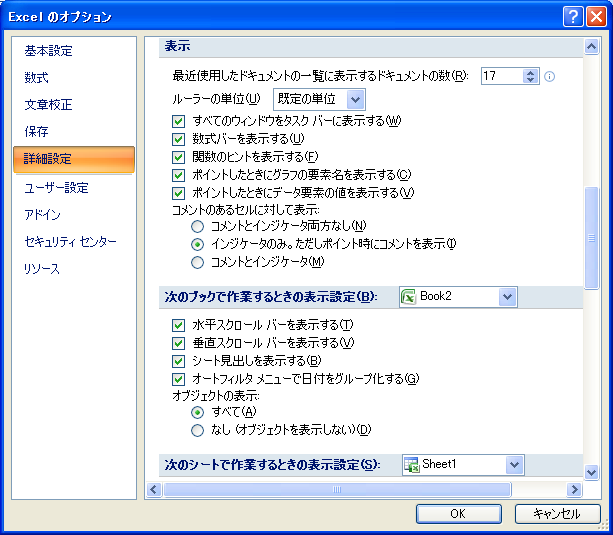Image resolution: width=613 pixels, height=535 pixels.
Task: Toggle グラフの要素名を表示する checkbox
Action: (178, 175)
